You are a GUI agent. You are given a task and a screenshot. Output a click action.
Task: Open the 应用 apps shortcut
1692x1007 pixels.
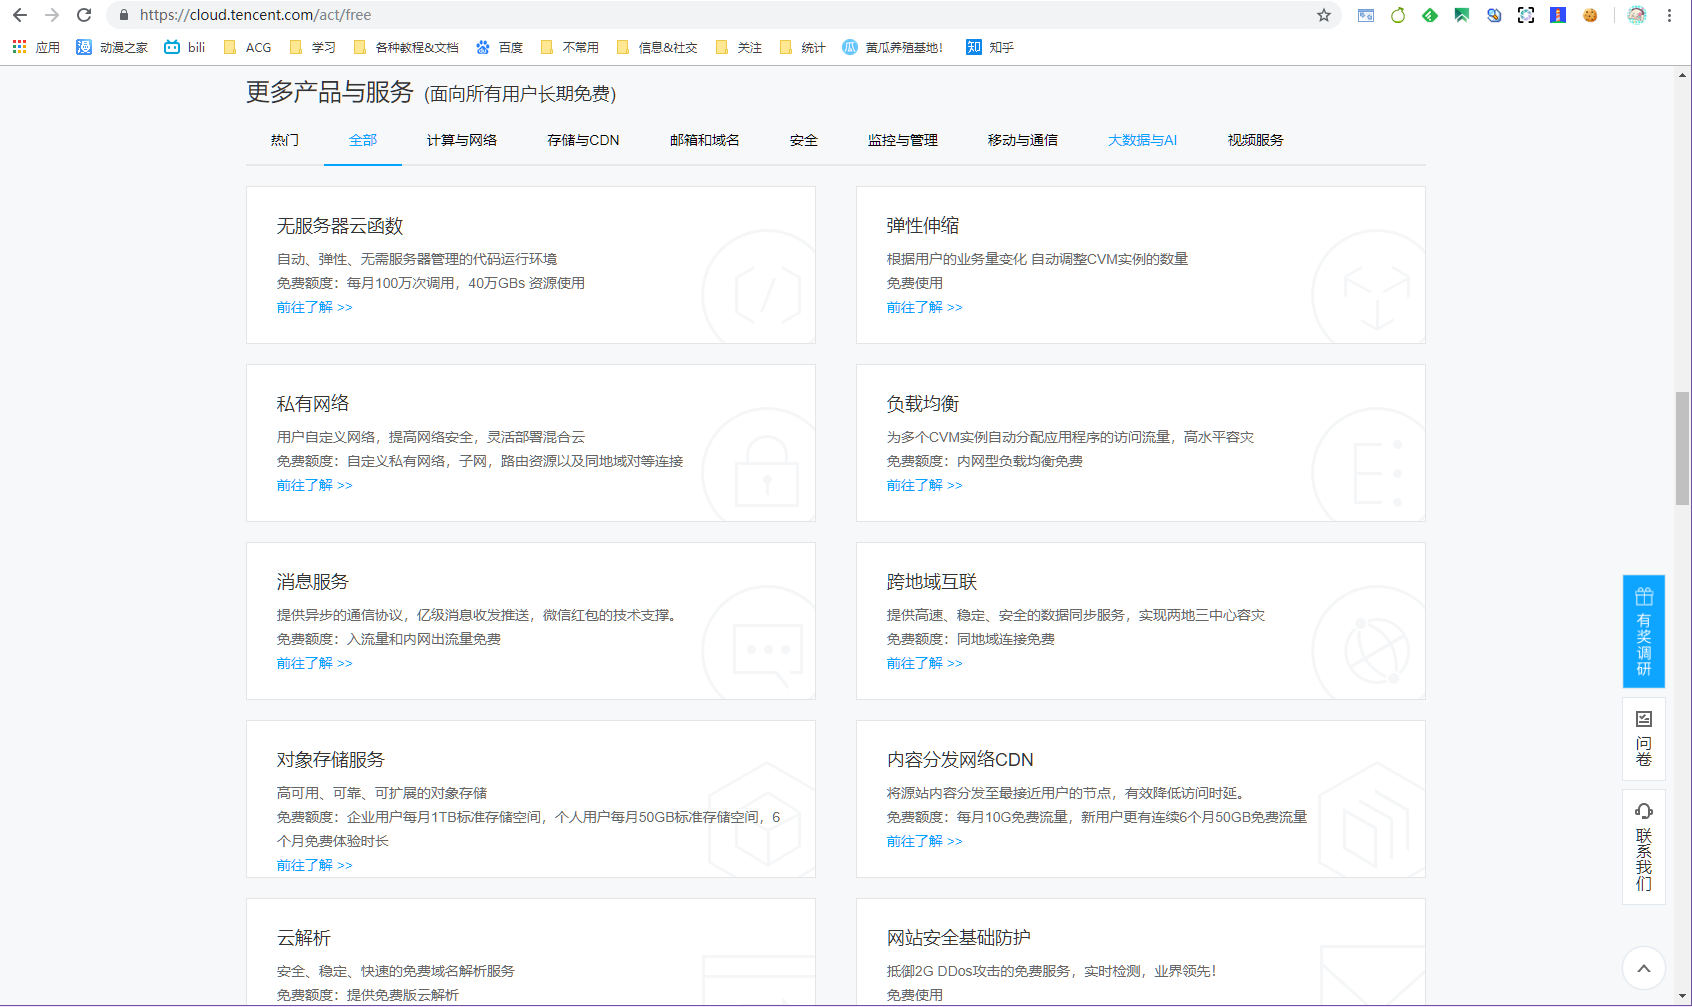[36, 47]
